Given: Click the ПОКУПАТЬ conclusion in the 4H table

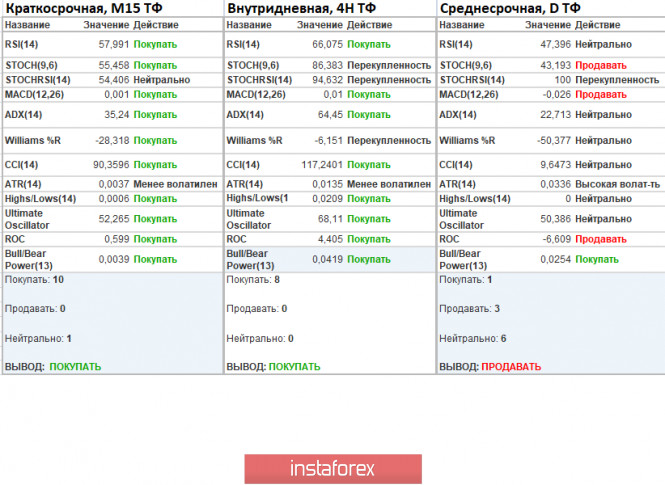Looking at the screenshot, I should [x=295, y=367].
